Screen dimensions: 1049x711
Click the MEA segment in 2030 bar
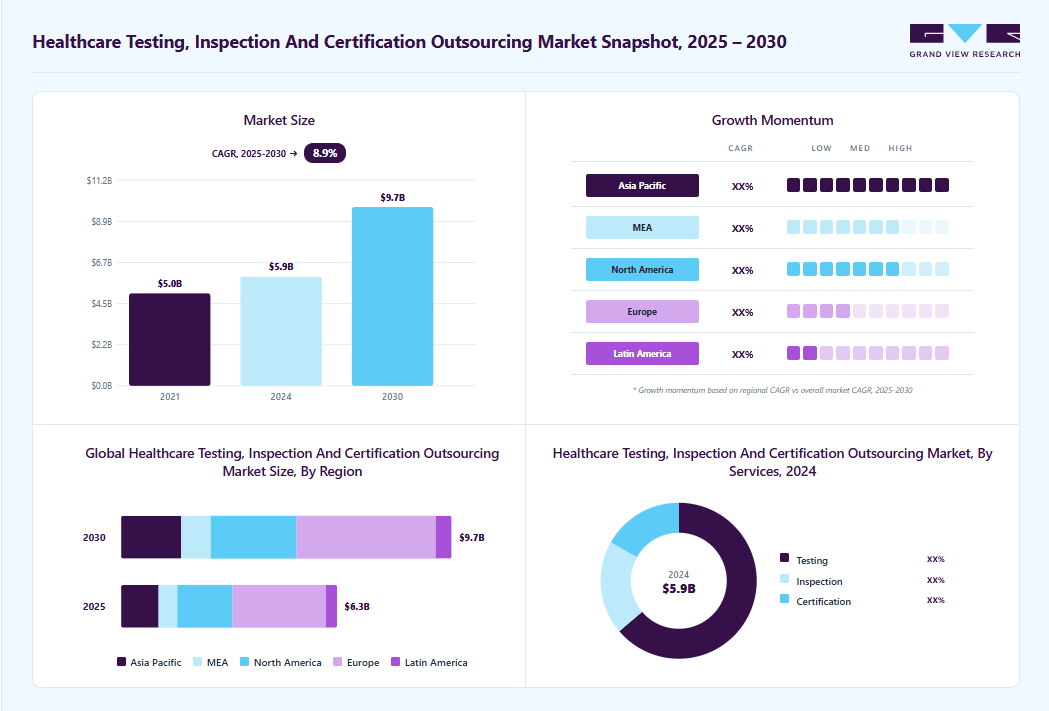pyautogui.click(x=196, y=537)
